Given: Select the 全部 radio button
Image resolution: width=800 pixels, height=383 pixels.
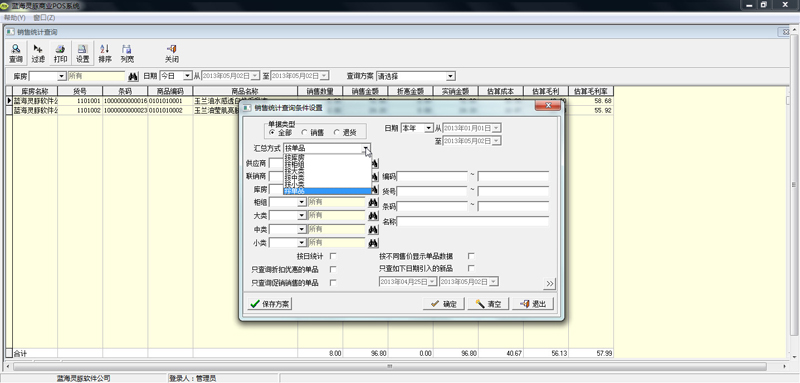Looking at the screenshot, I should (271, 132).
